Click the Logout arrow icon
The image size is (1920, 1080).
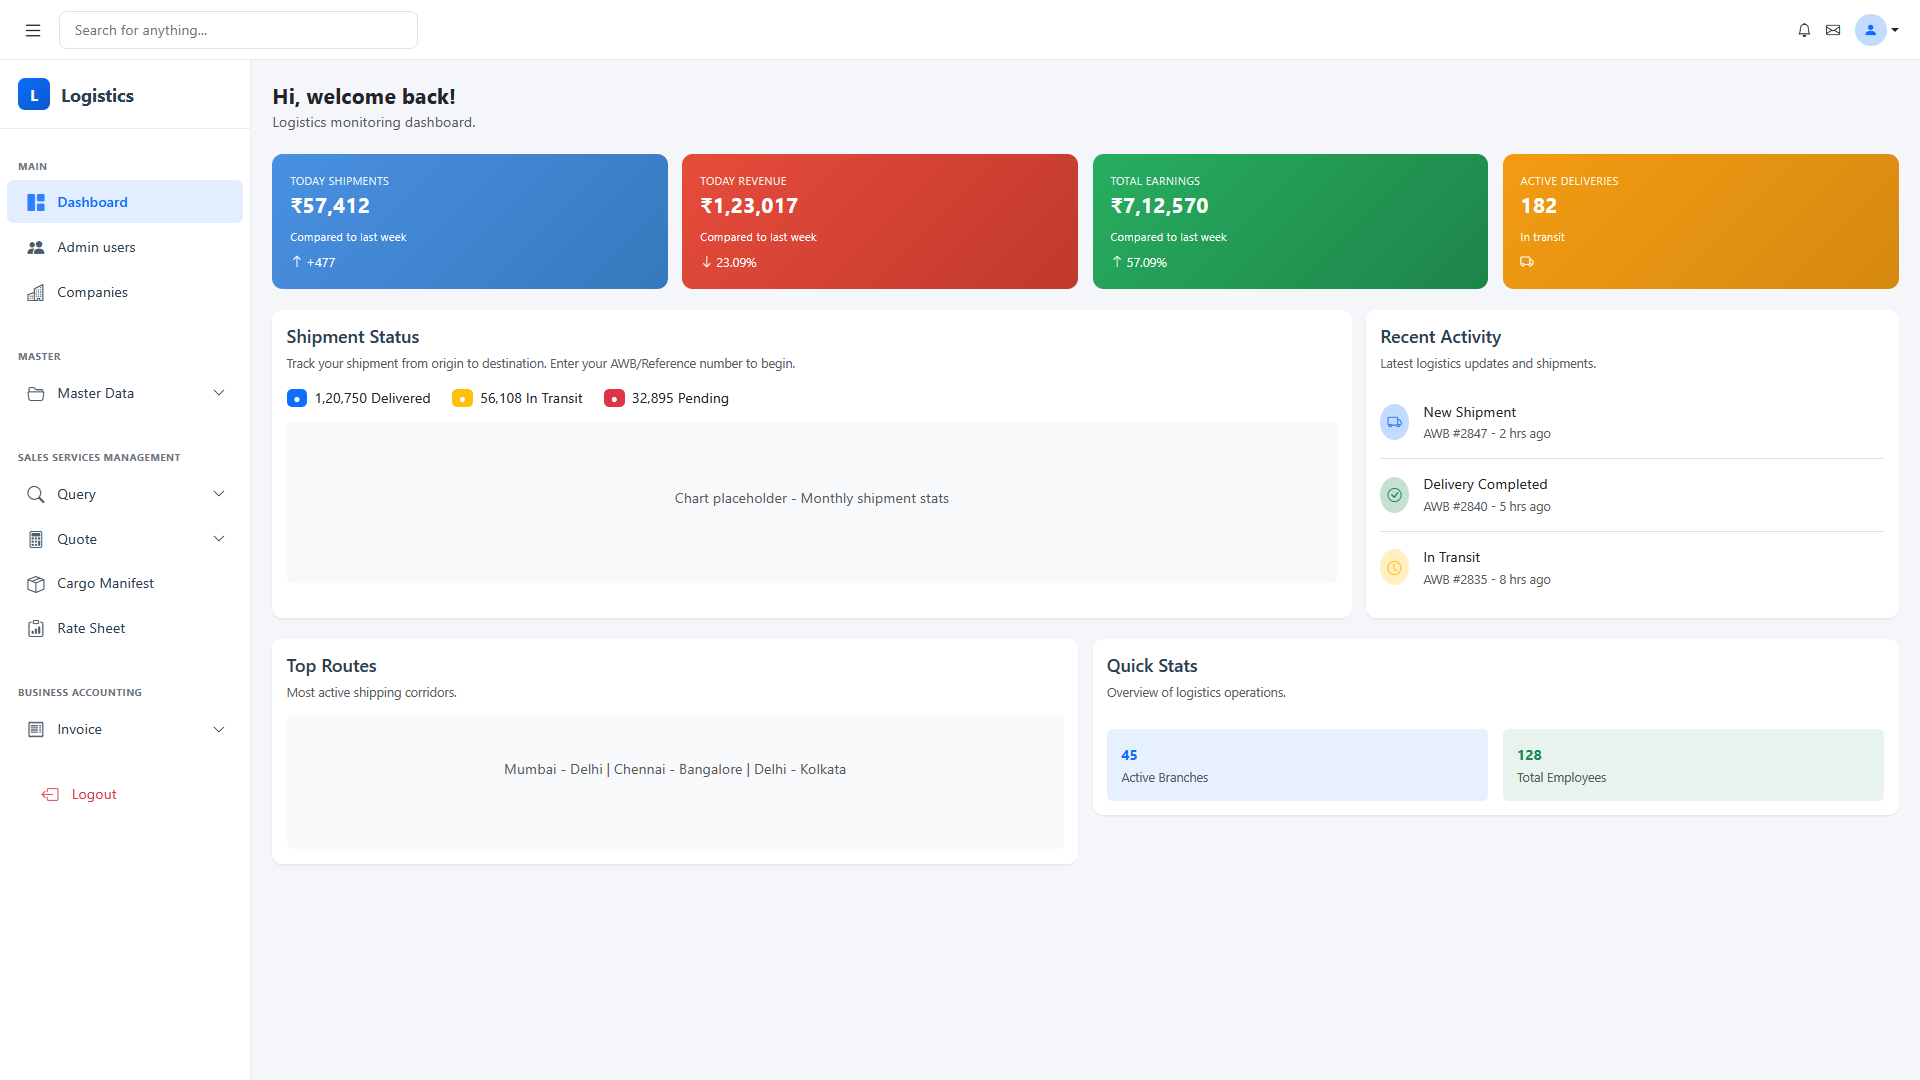click(51, 794)
